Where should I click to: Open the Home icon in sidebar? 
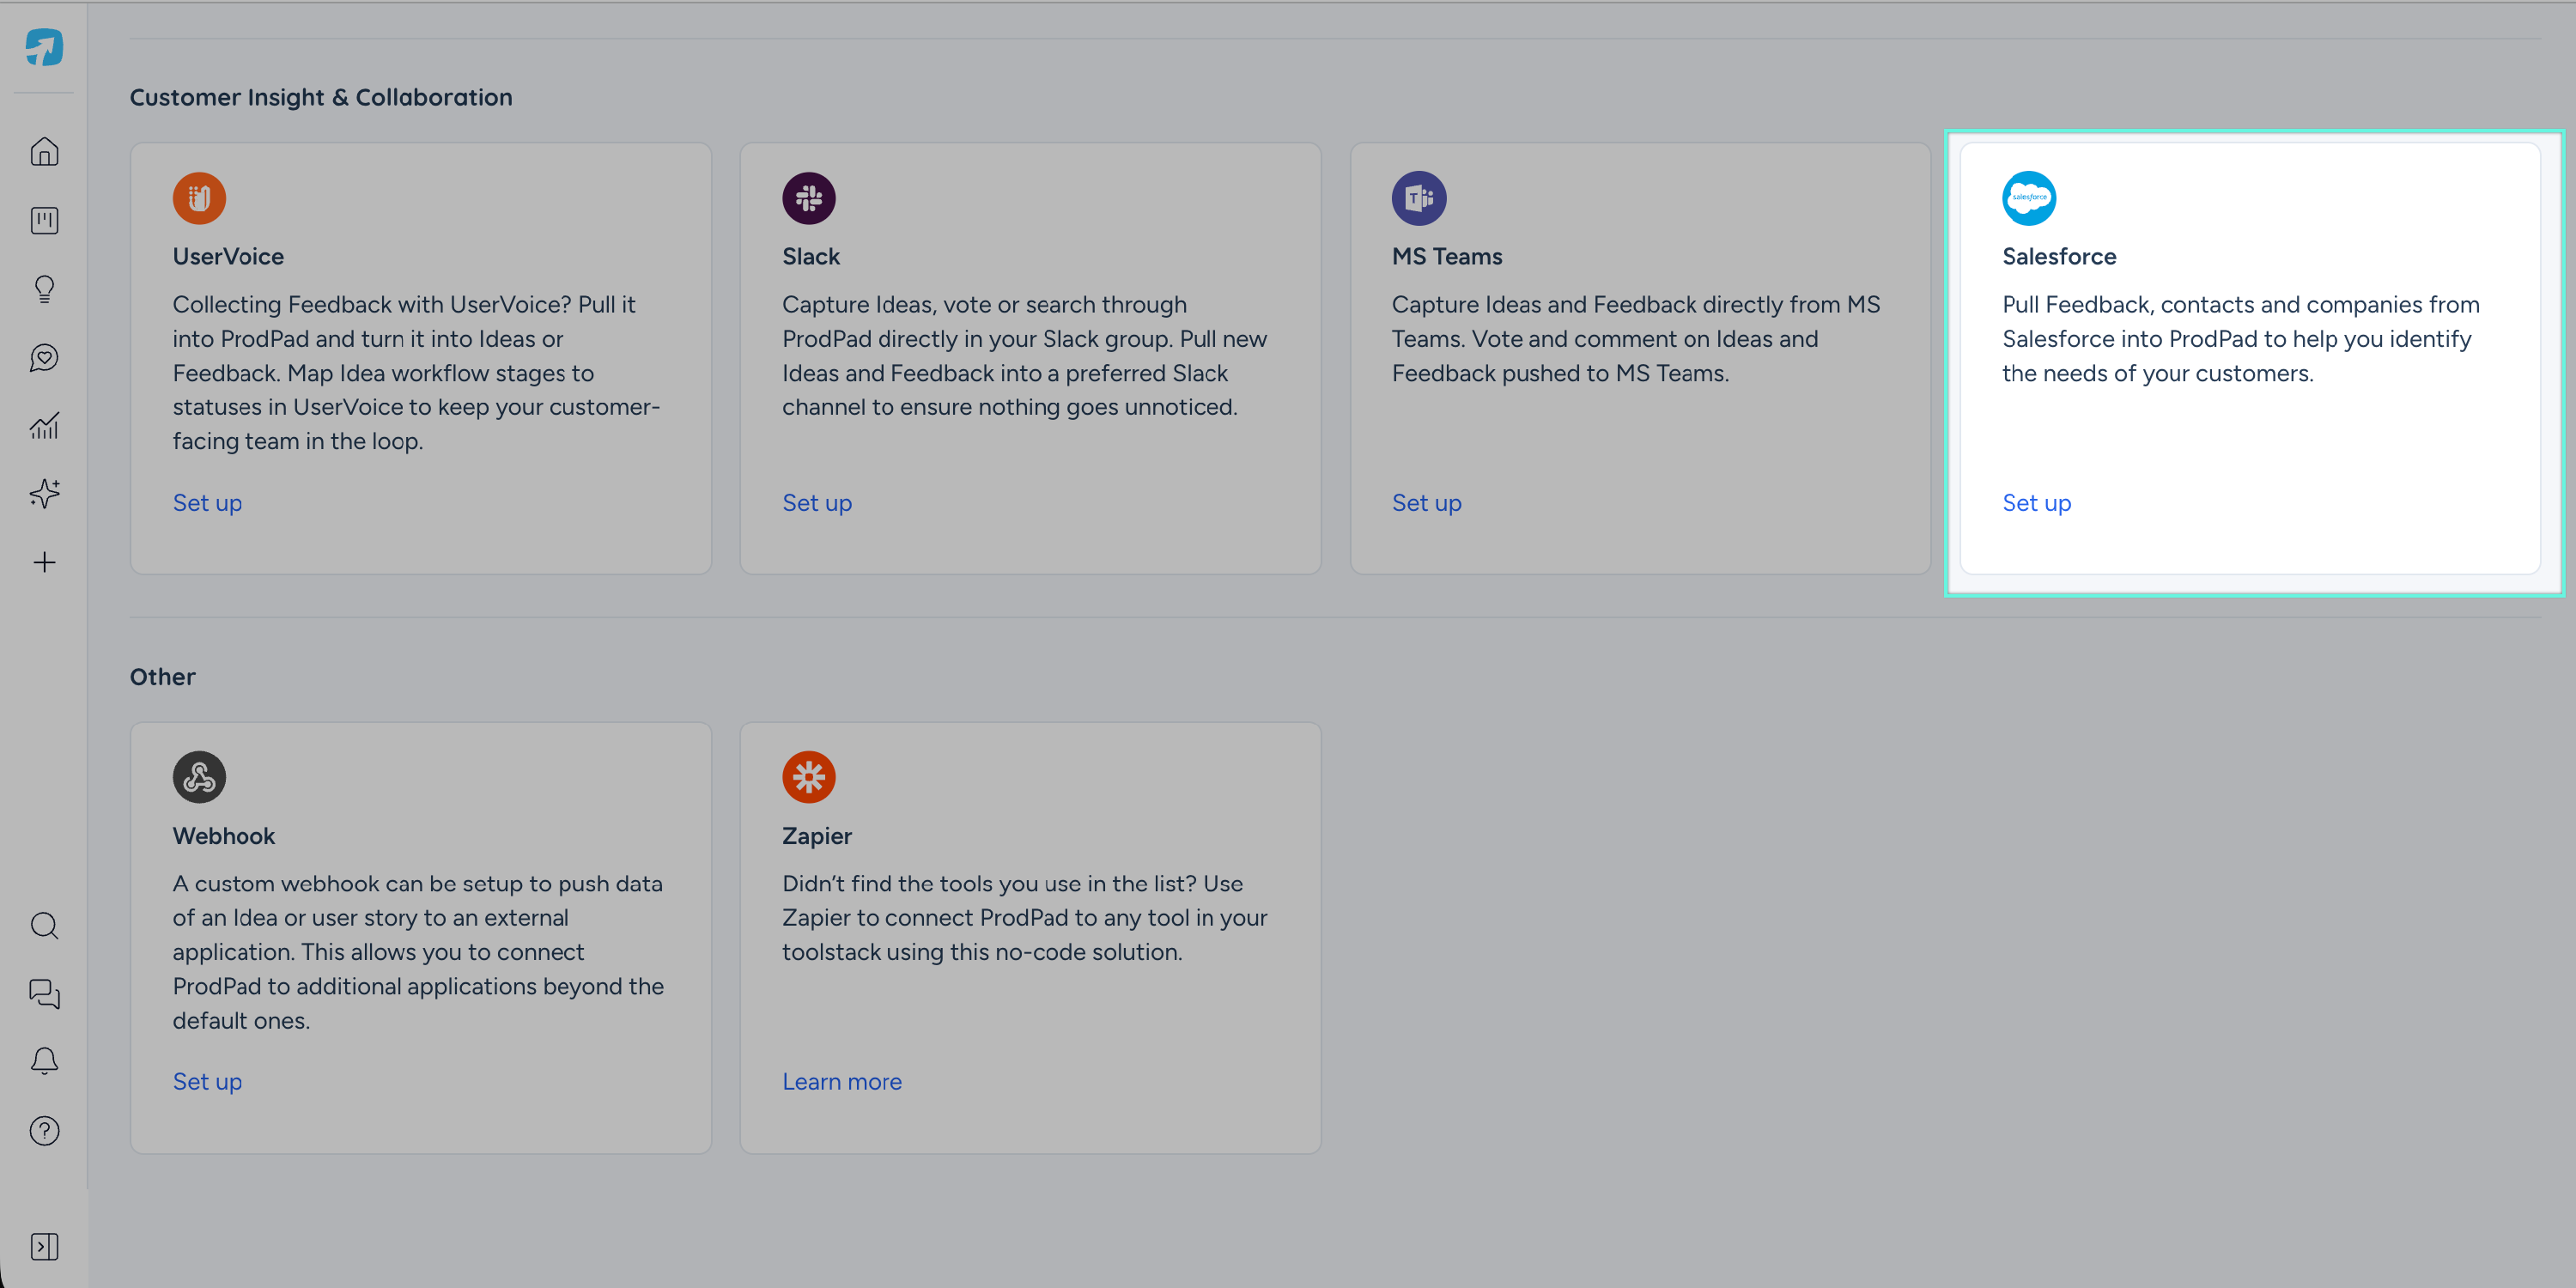[x=44, y=152]
